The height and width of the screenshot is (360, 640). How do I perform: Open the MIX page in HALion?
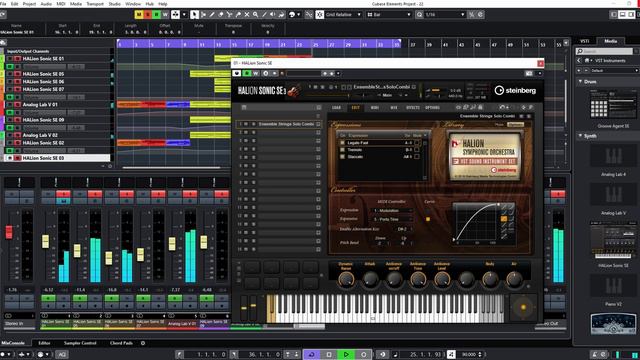(x=394, y=108)
